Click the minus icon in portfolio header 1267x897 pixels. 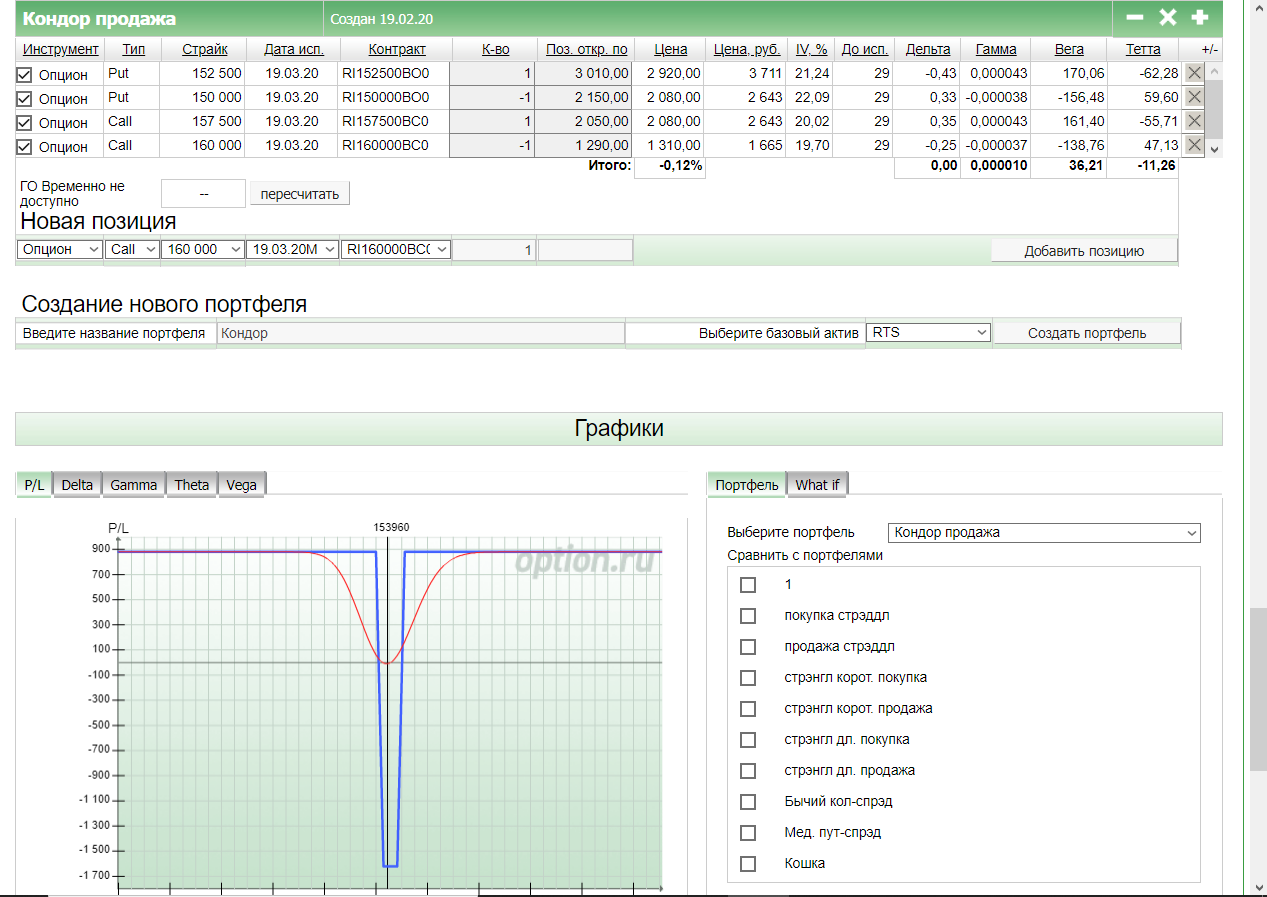coord(1135,18)
